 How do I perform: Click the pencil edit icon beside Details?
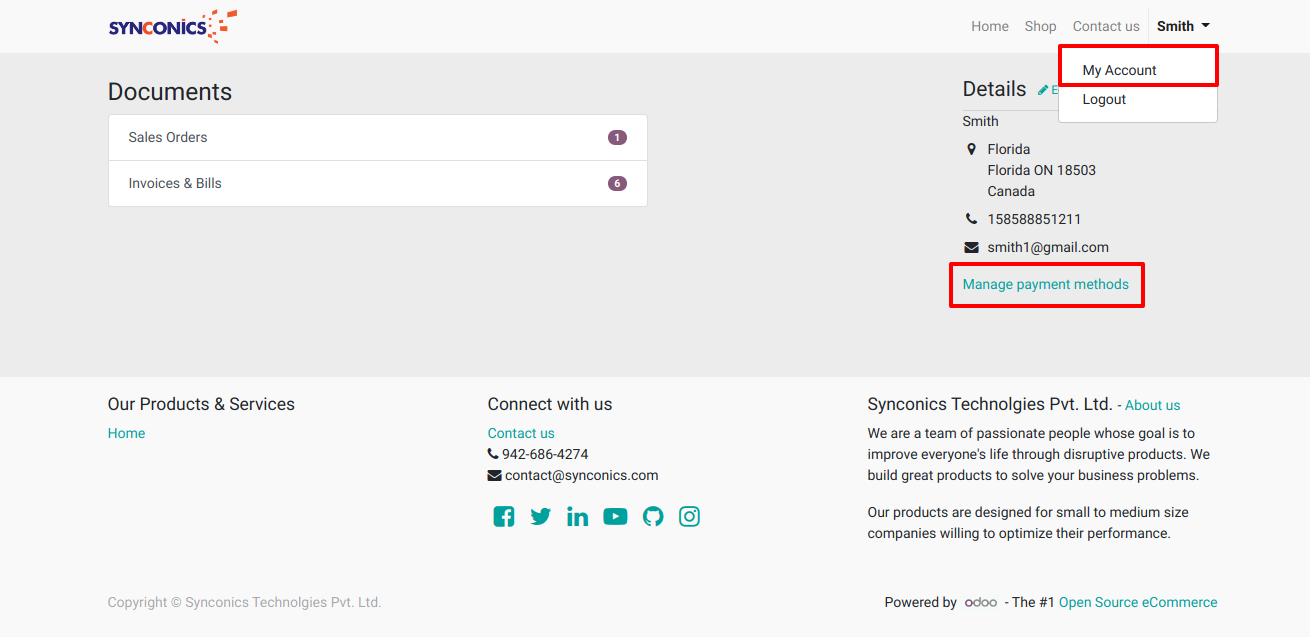coord(1044,90)
